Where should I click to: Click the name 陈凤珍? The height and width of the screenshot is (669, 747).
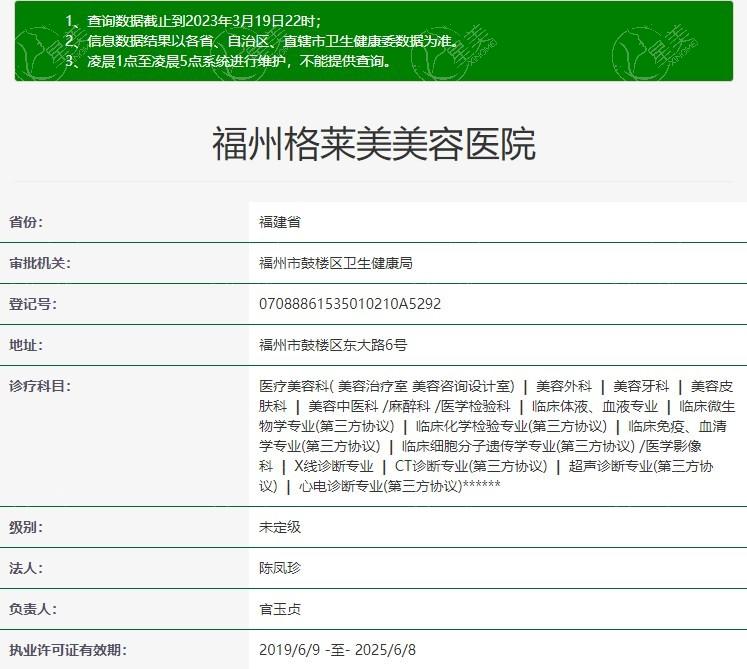coord(280,568)
